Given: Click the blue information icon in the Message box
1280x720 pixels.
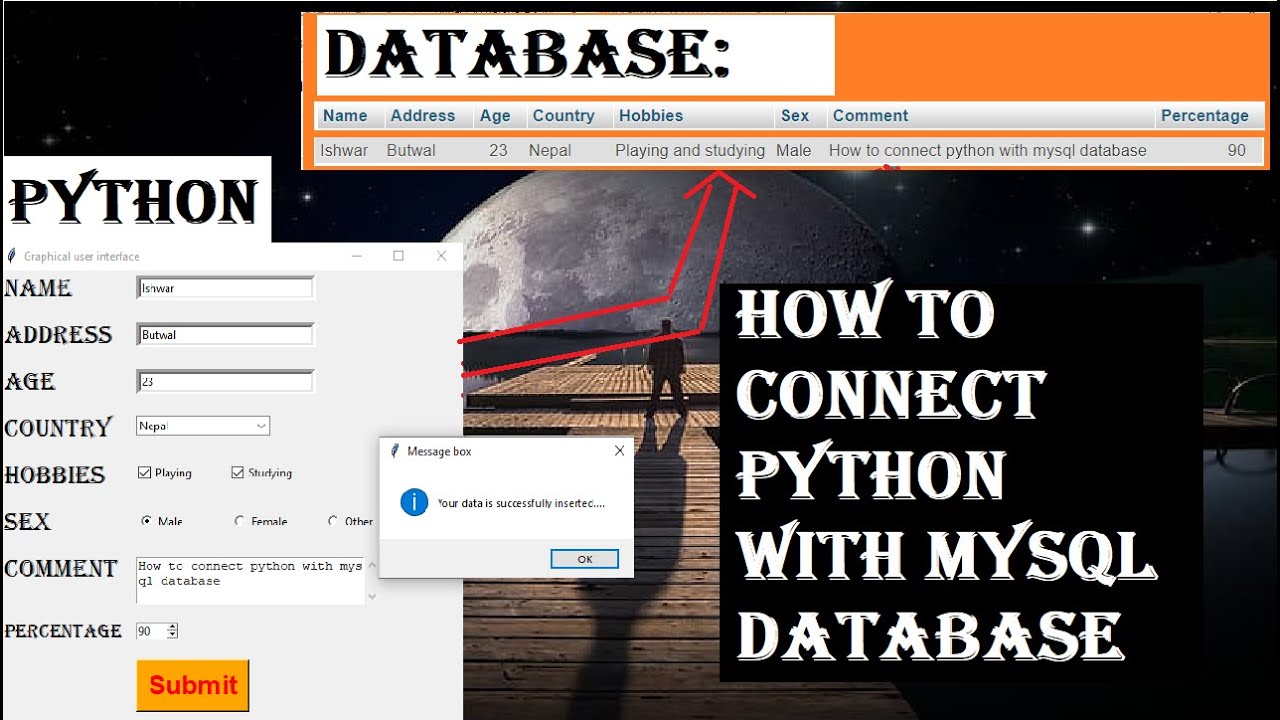Looking at the screenshot, I should click(x=414, y=502).
